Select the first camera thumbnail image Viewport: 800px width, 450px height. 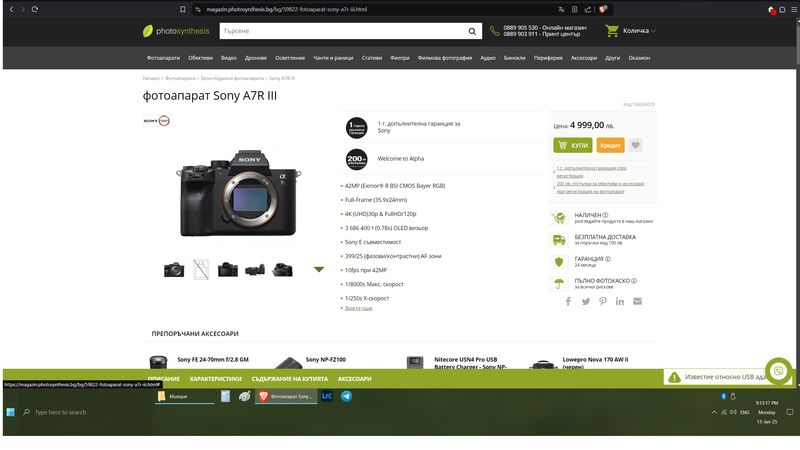tap(174, 269)
